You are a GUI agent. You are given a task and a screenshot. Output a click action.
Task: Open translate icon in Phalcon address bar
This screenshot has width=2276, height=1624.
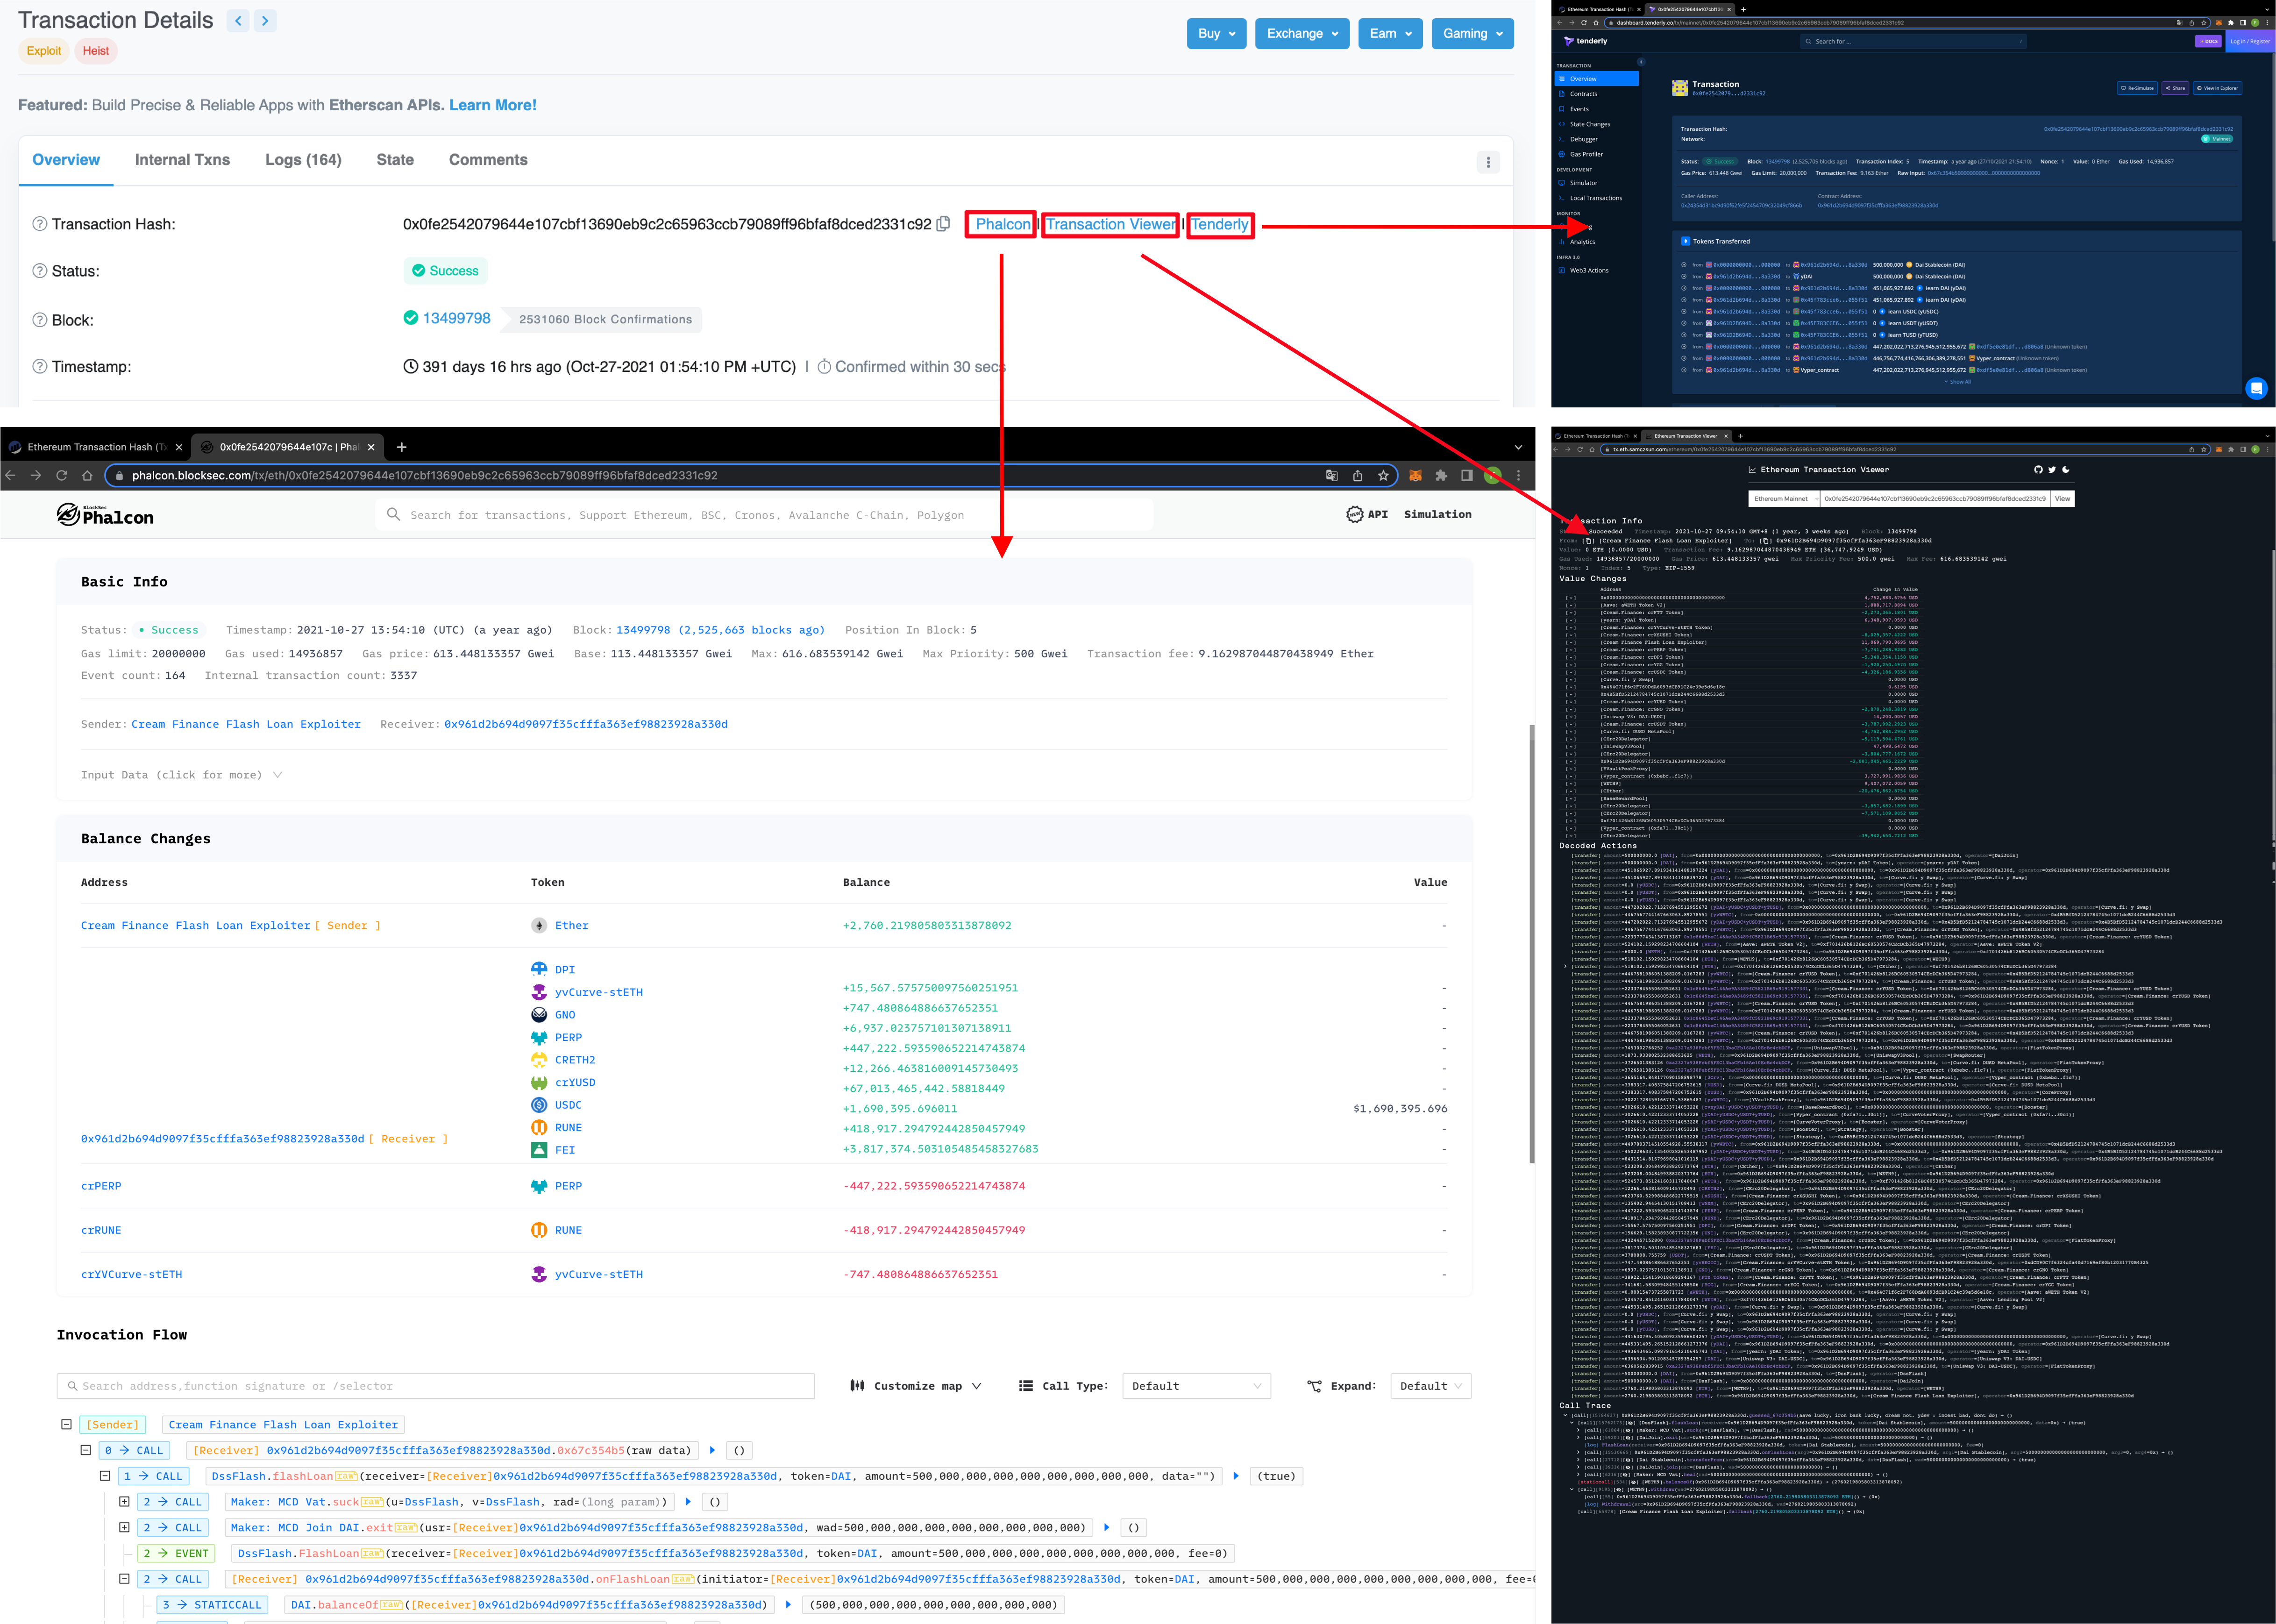point(1331,476)
